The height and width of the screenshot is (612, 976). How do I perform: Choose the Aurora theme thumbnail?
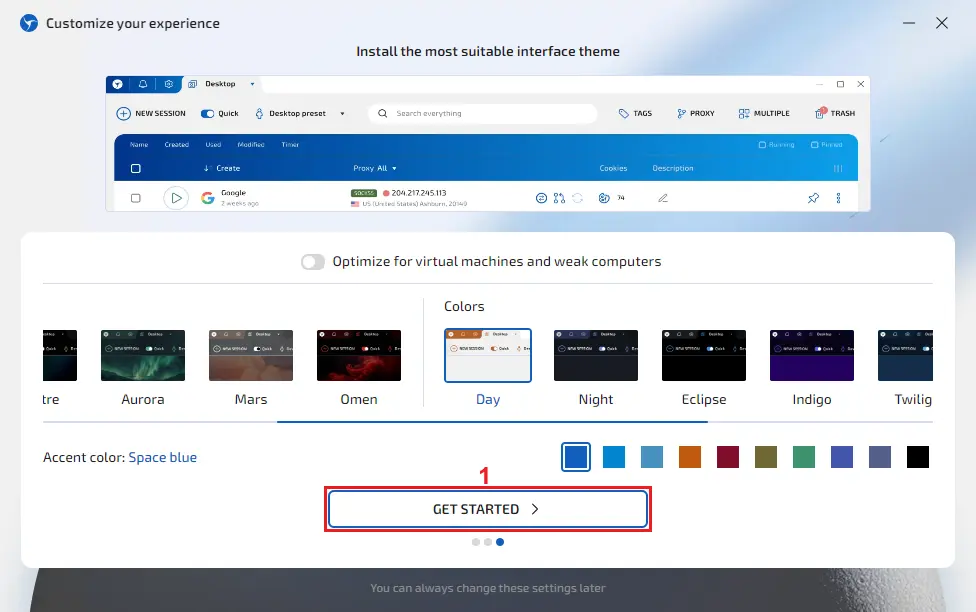(143, 355)
